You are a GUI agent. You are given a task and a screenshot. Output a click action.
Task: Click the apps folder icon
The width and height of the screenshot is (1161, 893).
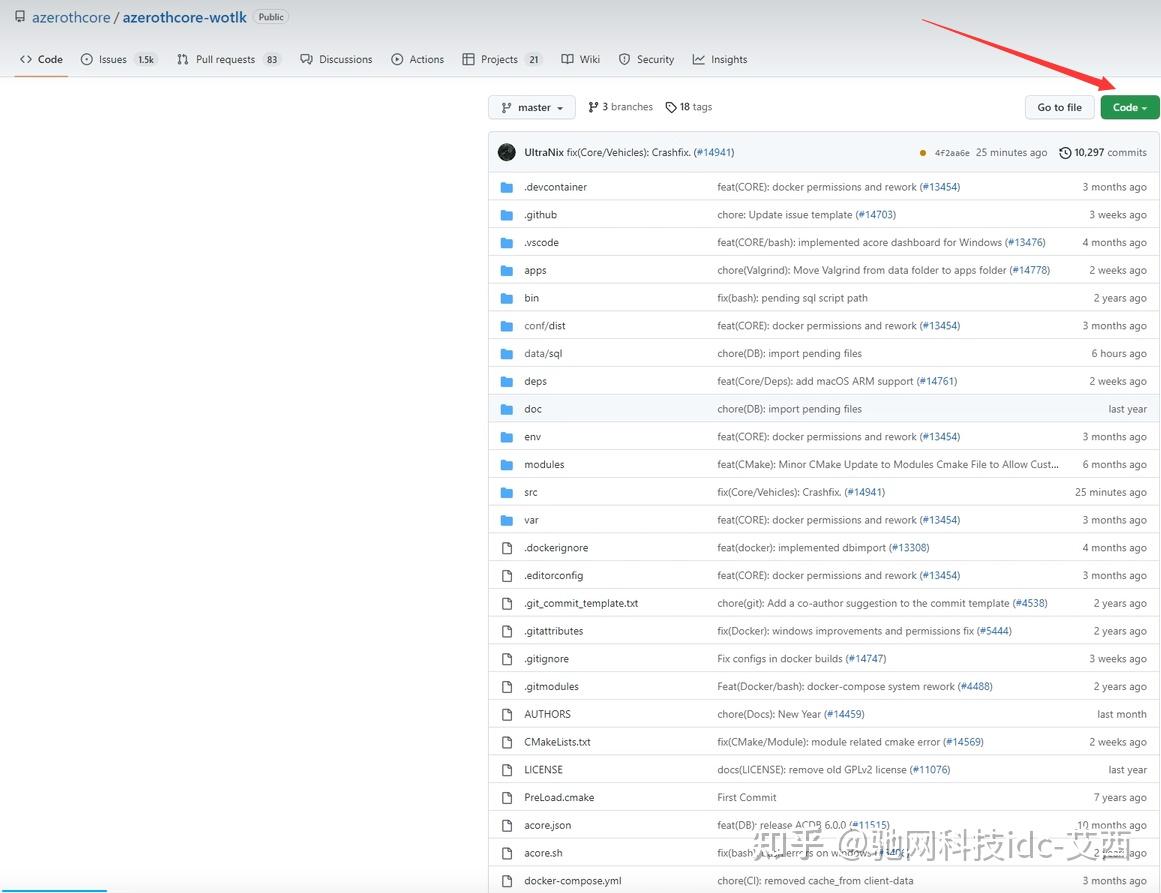[x=506, y=270]
